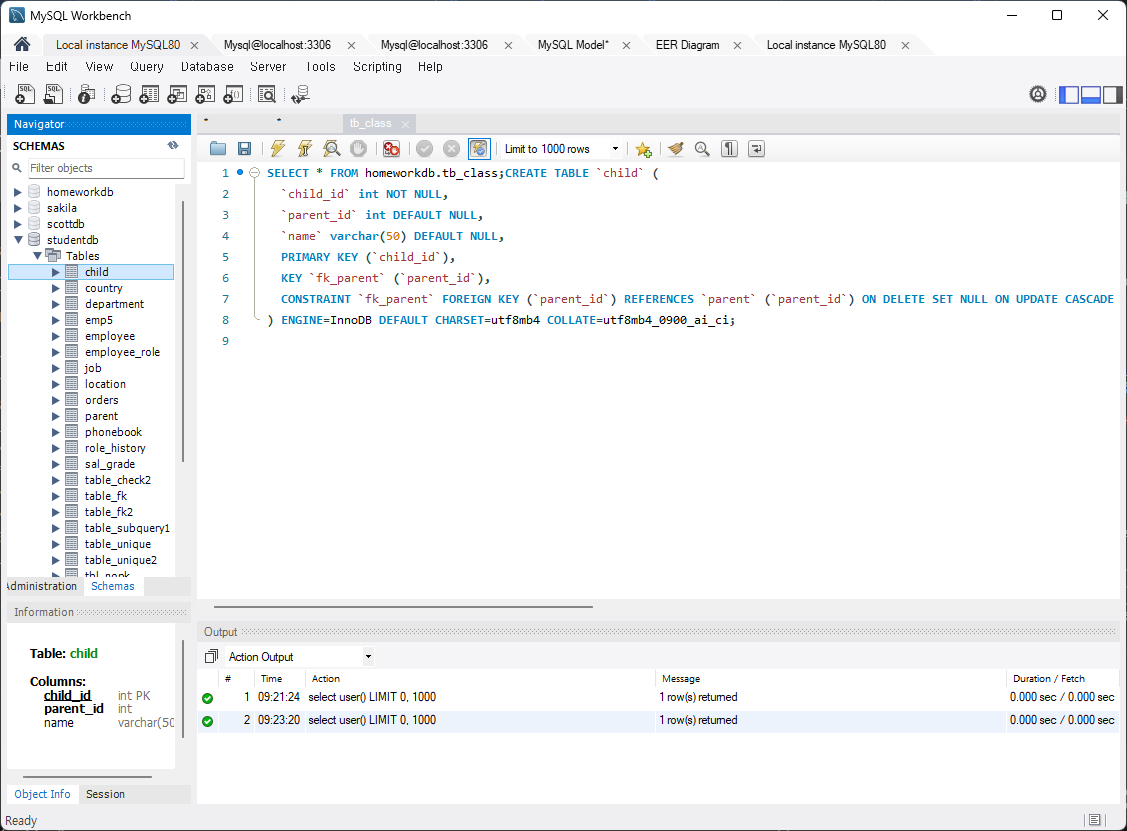Switch to the Session tab
Image resolution: width=1127 pixels, height=831 pixels.
point(105,794)
